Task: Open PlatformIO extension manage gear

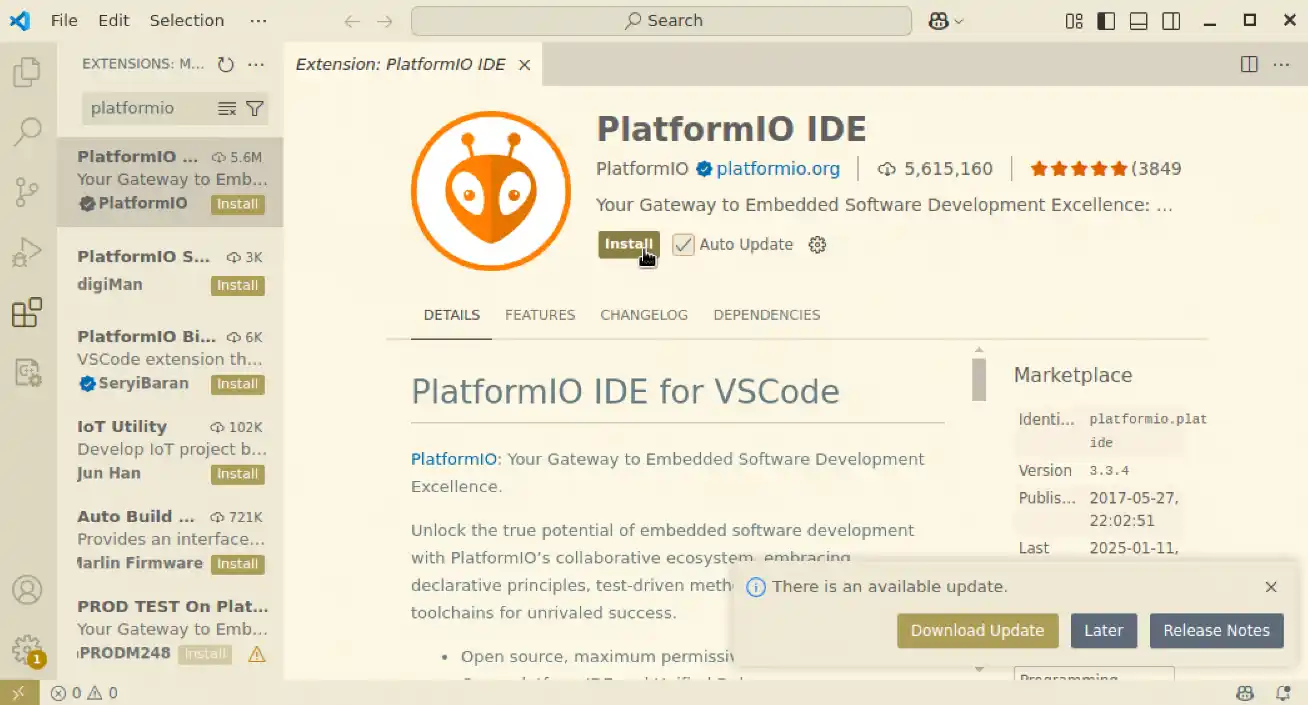Action: 817,245
